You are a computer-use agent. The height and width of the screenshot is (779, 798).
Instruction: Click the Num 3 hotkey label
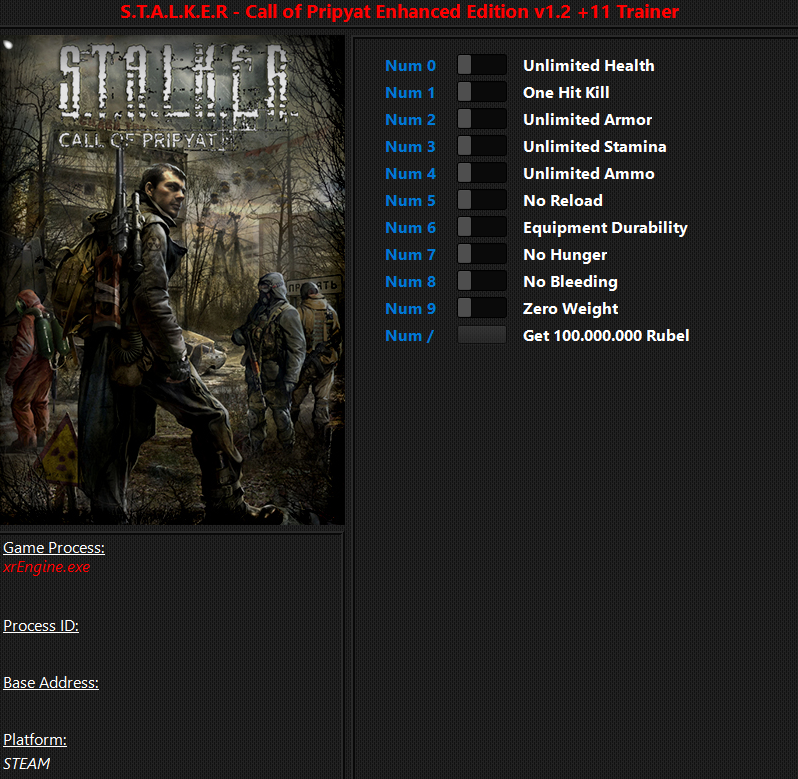410,147
